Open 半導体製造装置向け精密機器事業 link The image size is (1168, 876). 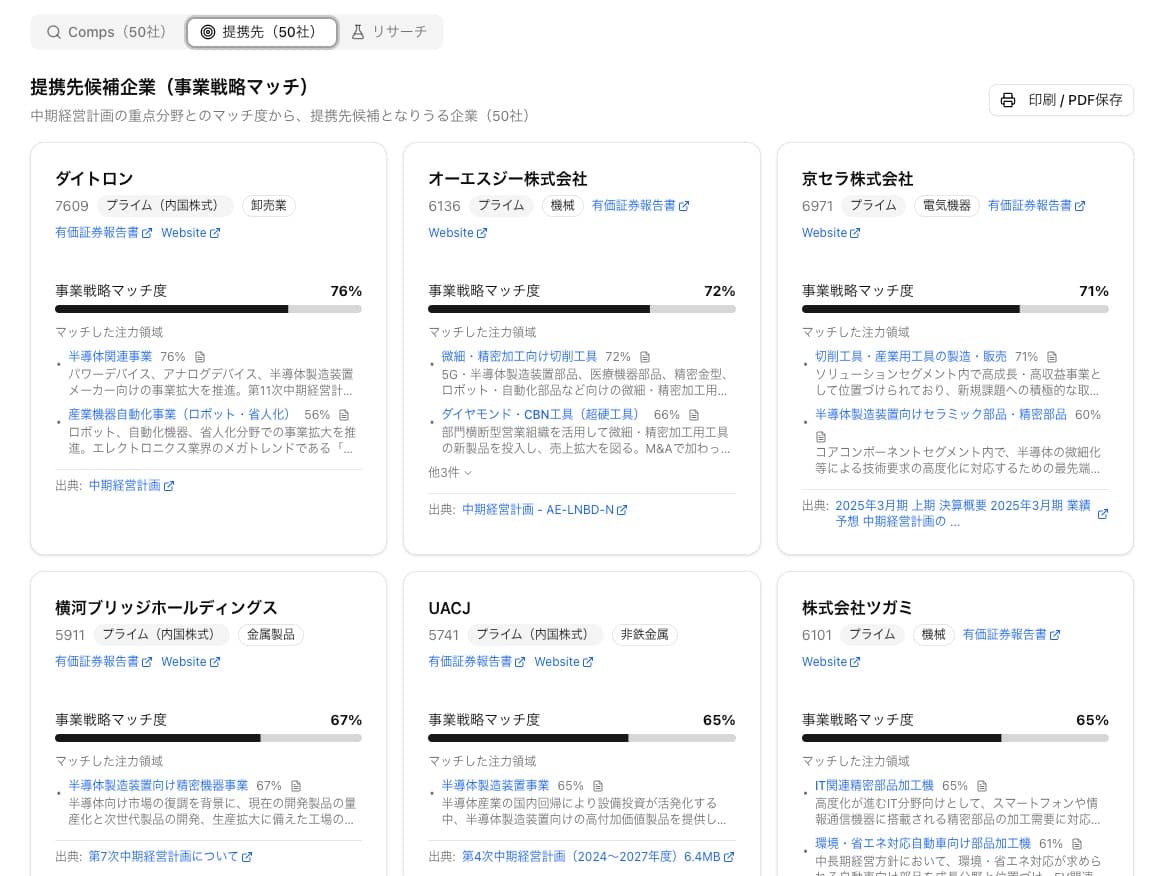tap(158, 786)
